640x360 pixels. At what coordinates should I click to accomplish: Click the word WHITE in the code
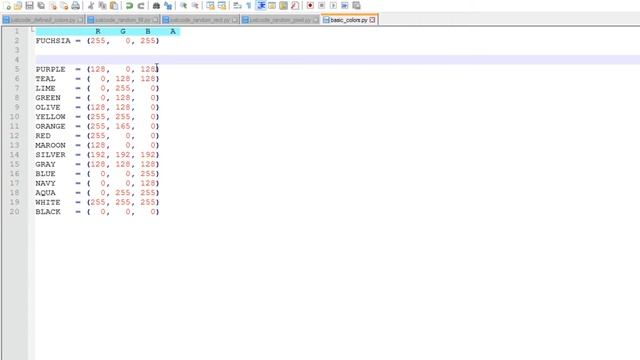pos(48,202)
